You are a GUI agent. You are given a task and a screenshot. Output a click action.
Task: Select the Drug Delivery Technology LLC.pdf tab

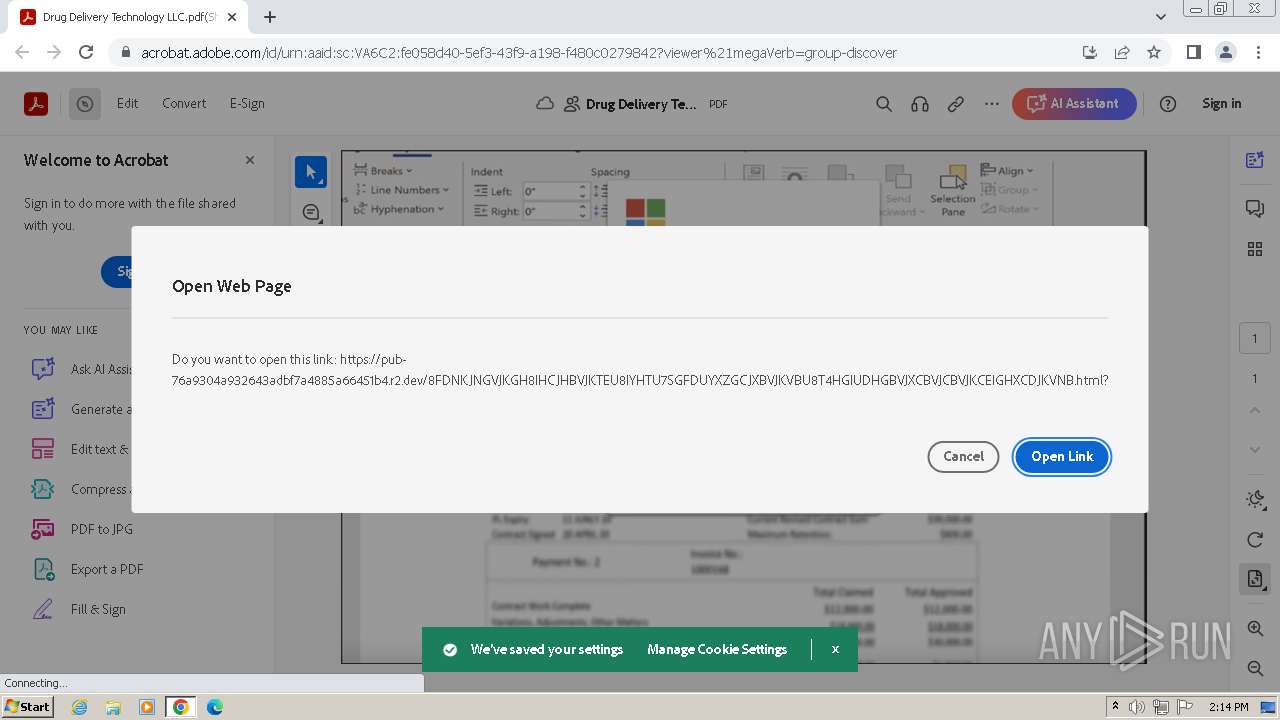(x=128, y=17)
